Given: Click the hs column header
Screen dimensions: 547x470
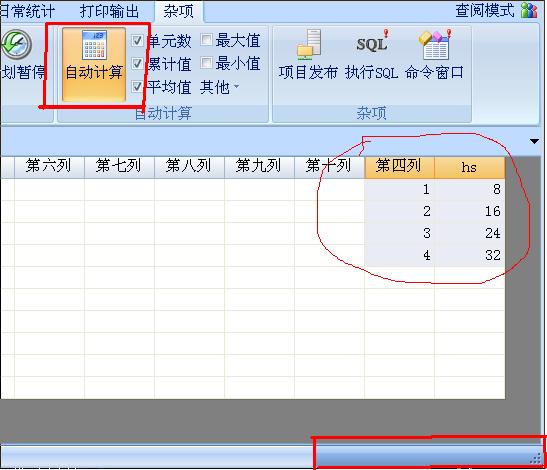Looking at the screenshot, I should click(x=470, y=167).
